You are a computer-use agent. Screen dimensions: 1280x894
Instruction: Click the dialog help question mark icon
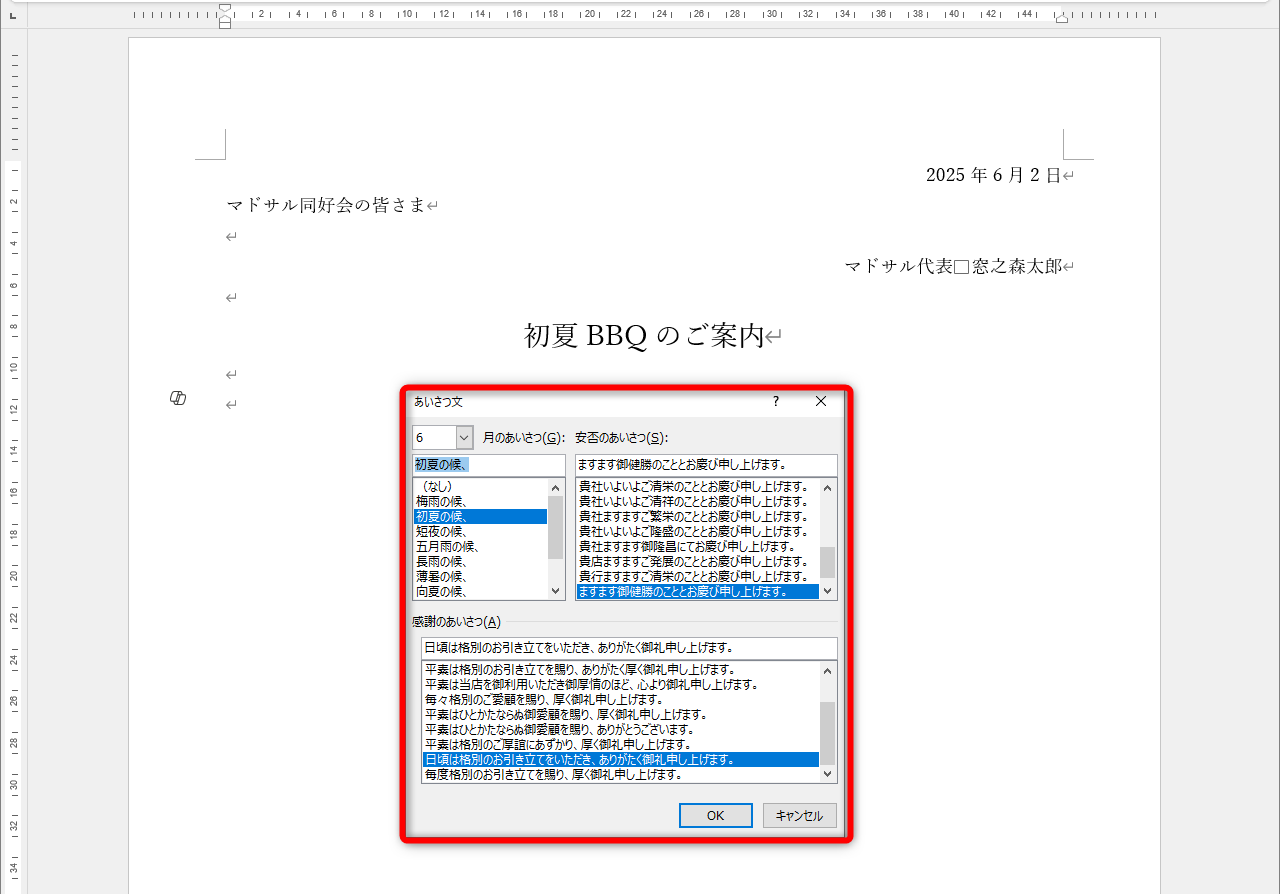click(775, 401)
